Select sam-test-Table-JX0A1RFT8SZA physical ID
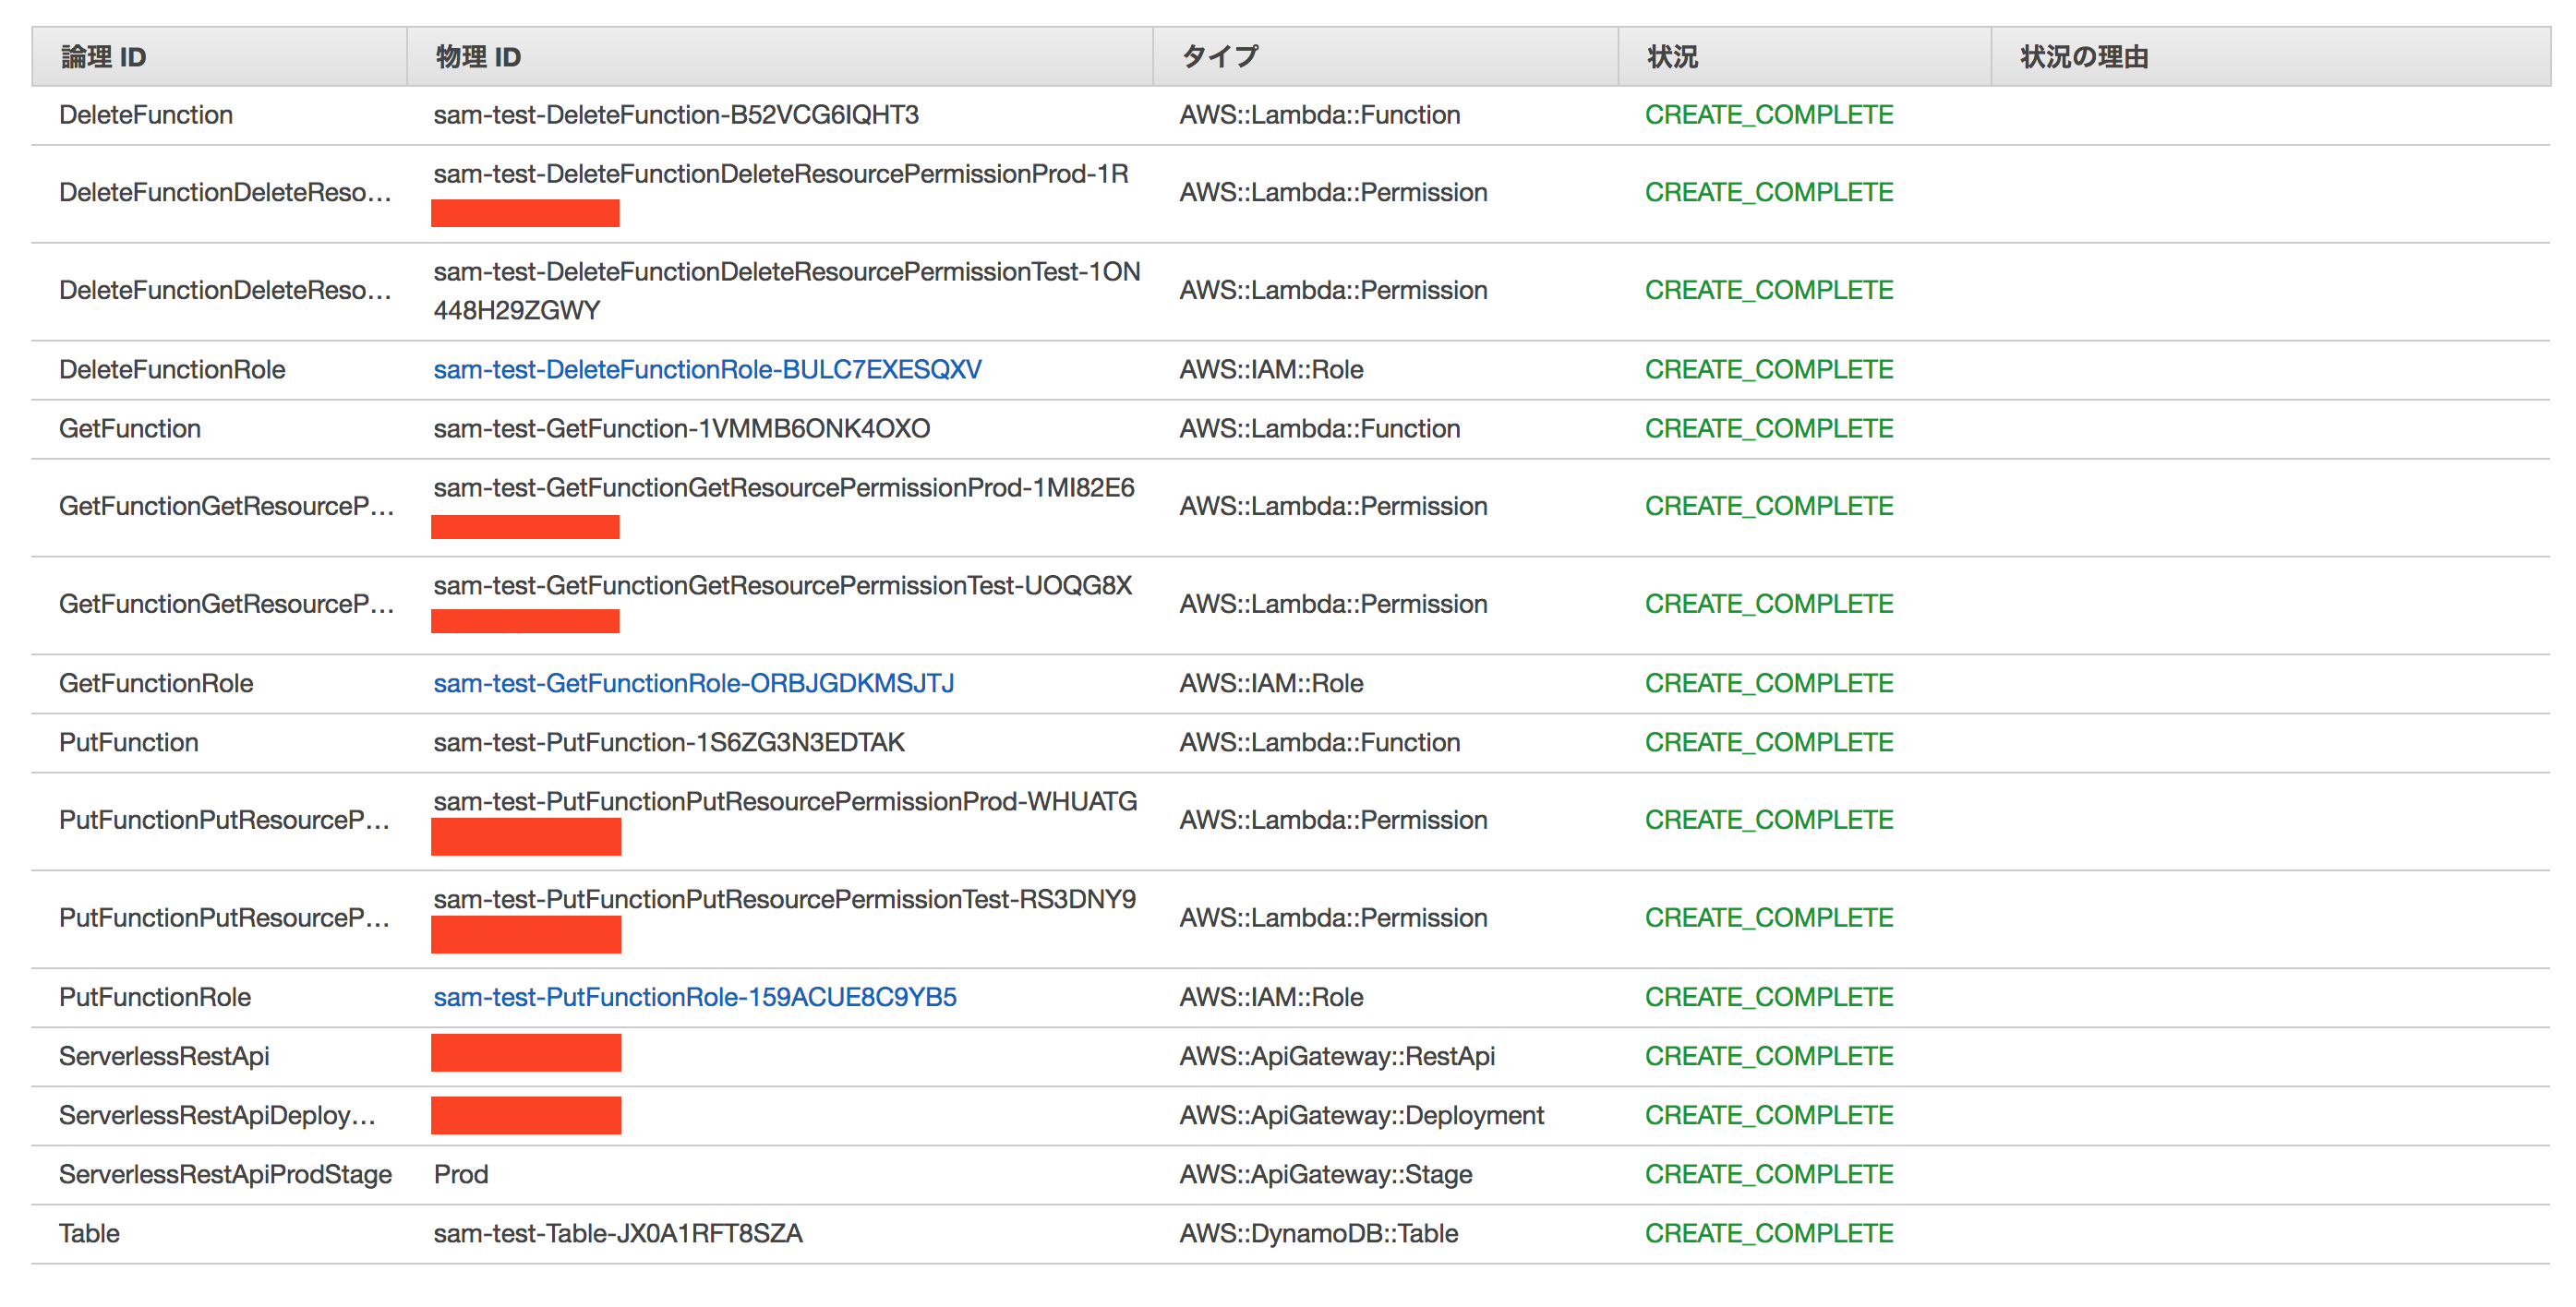 coord(618,1234)
